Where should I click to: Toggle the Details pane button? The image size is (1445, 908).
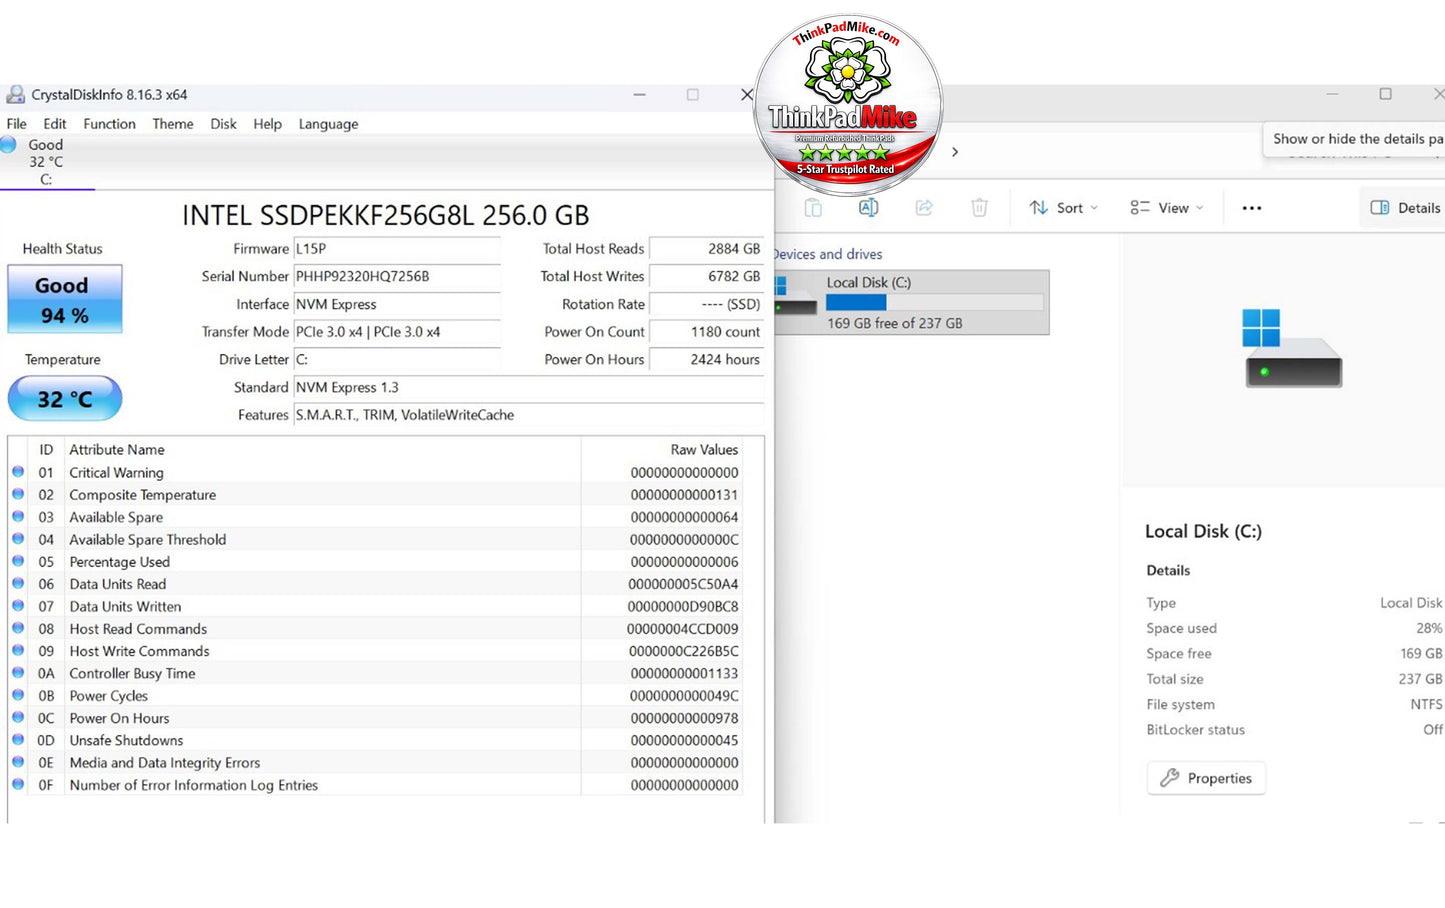click(1405, 208)
